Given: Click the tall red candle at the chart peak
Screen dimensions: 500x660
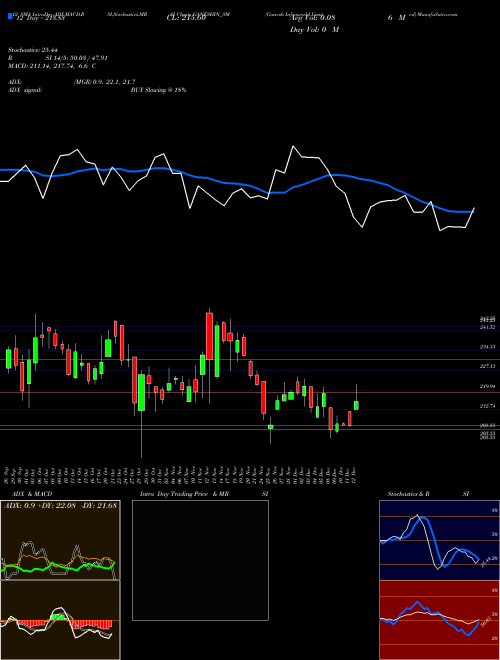Looking at the screenshot, I should (x=209, y=336).
